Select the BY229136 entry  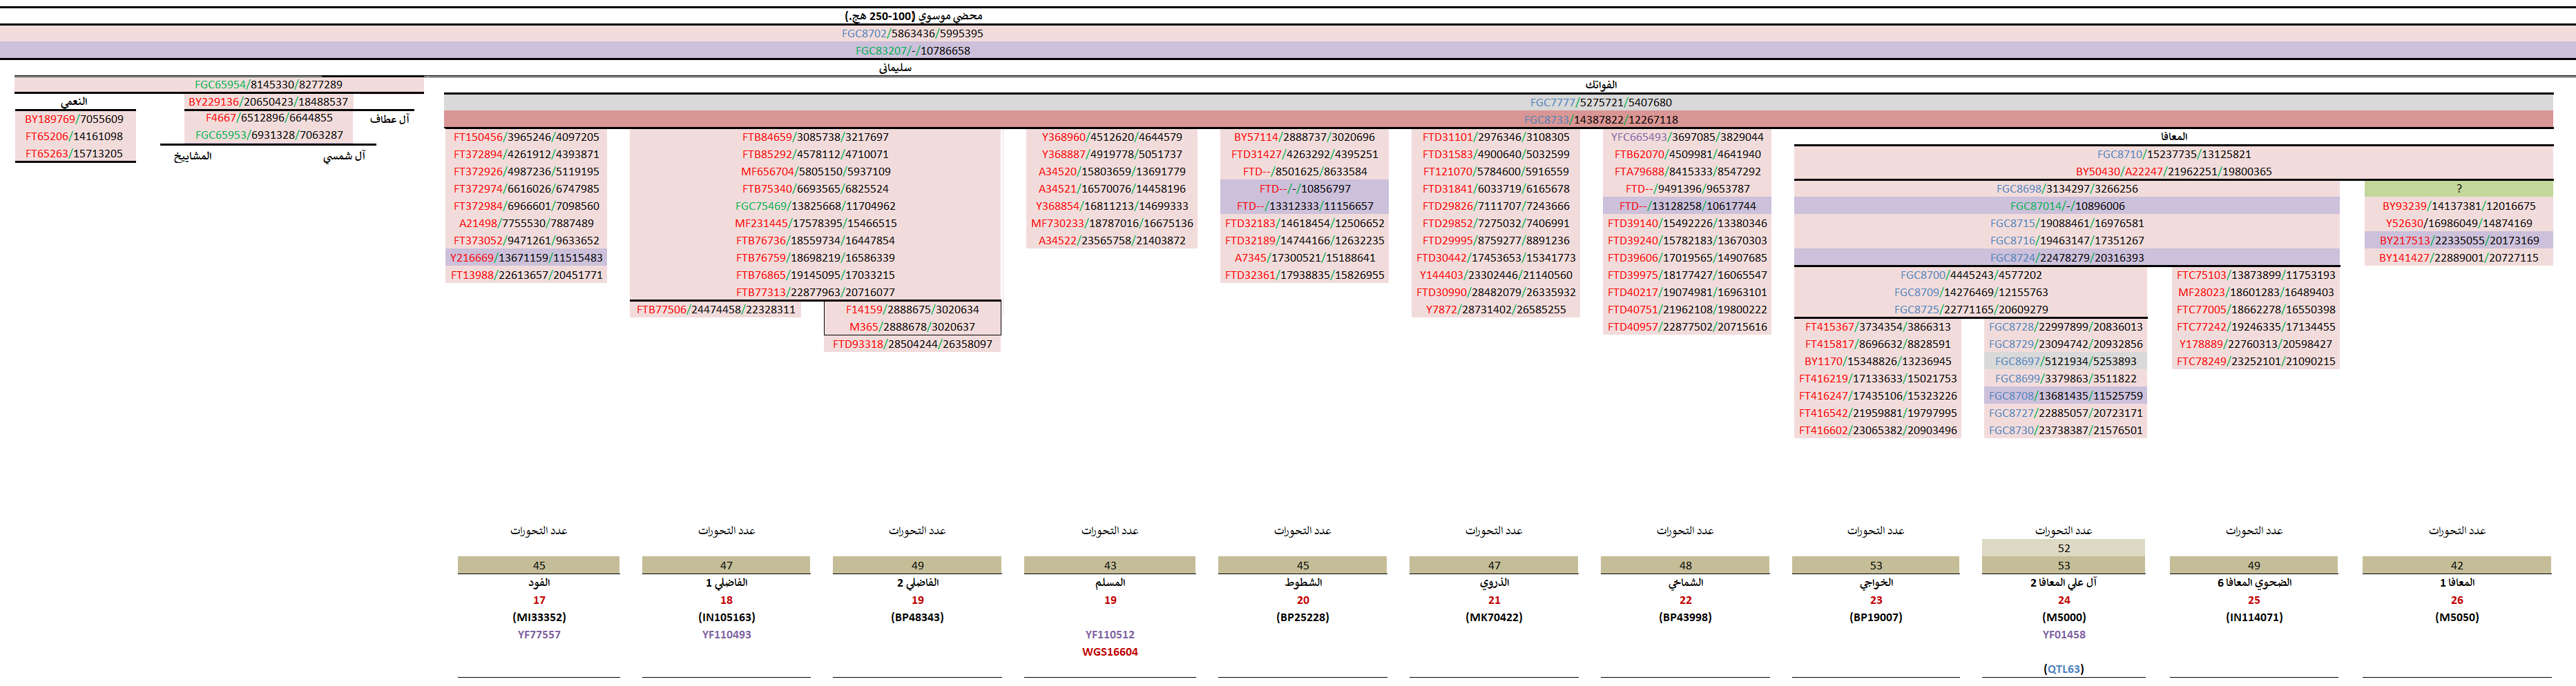click(x=268, y=102)
